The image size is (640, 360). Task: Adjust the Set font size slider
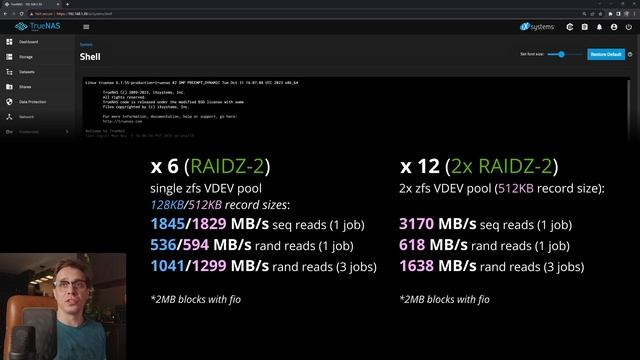[x=565, y=54]
